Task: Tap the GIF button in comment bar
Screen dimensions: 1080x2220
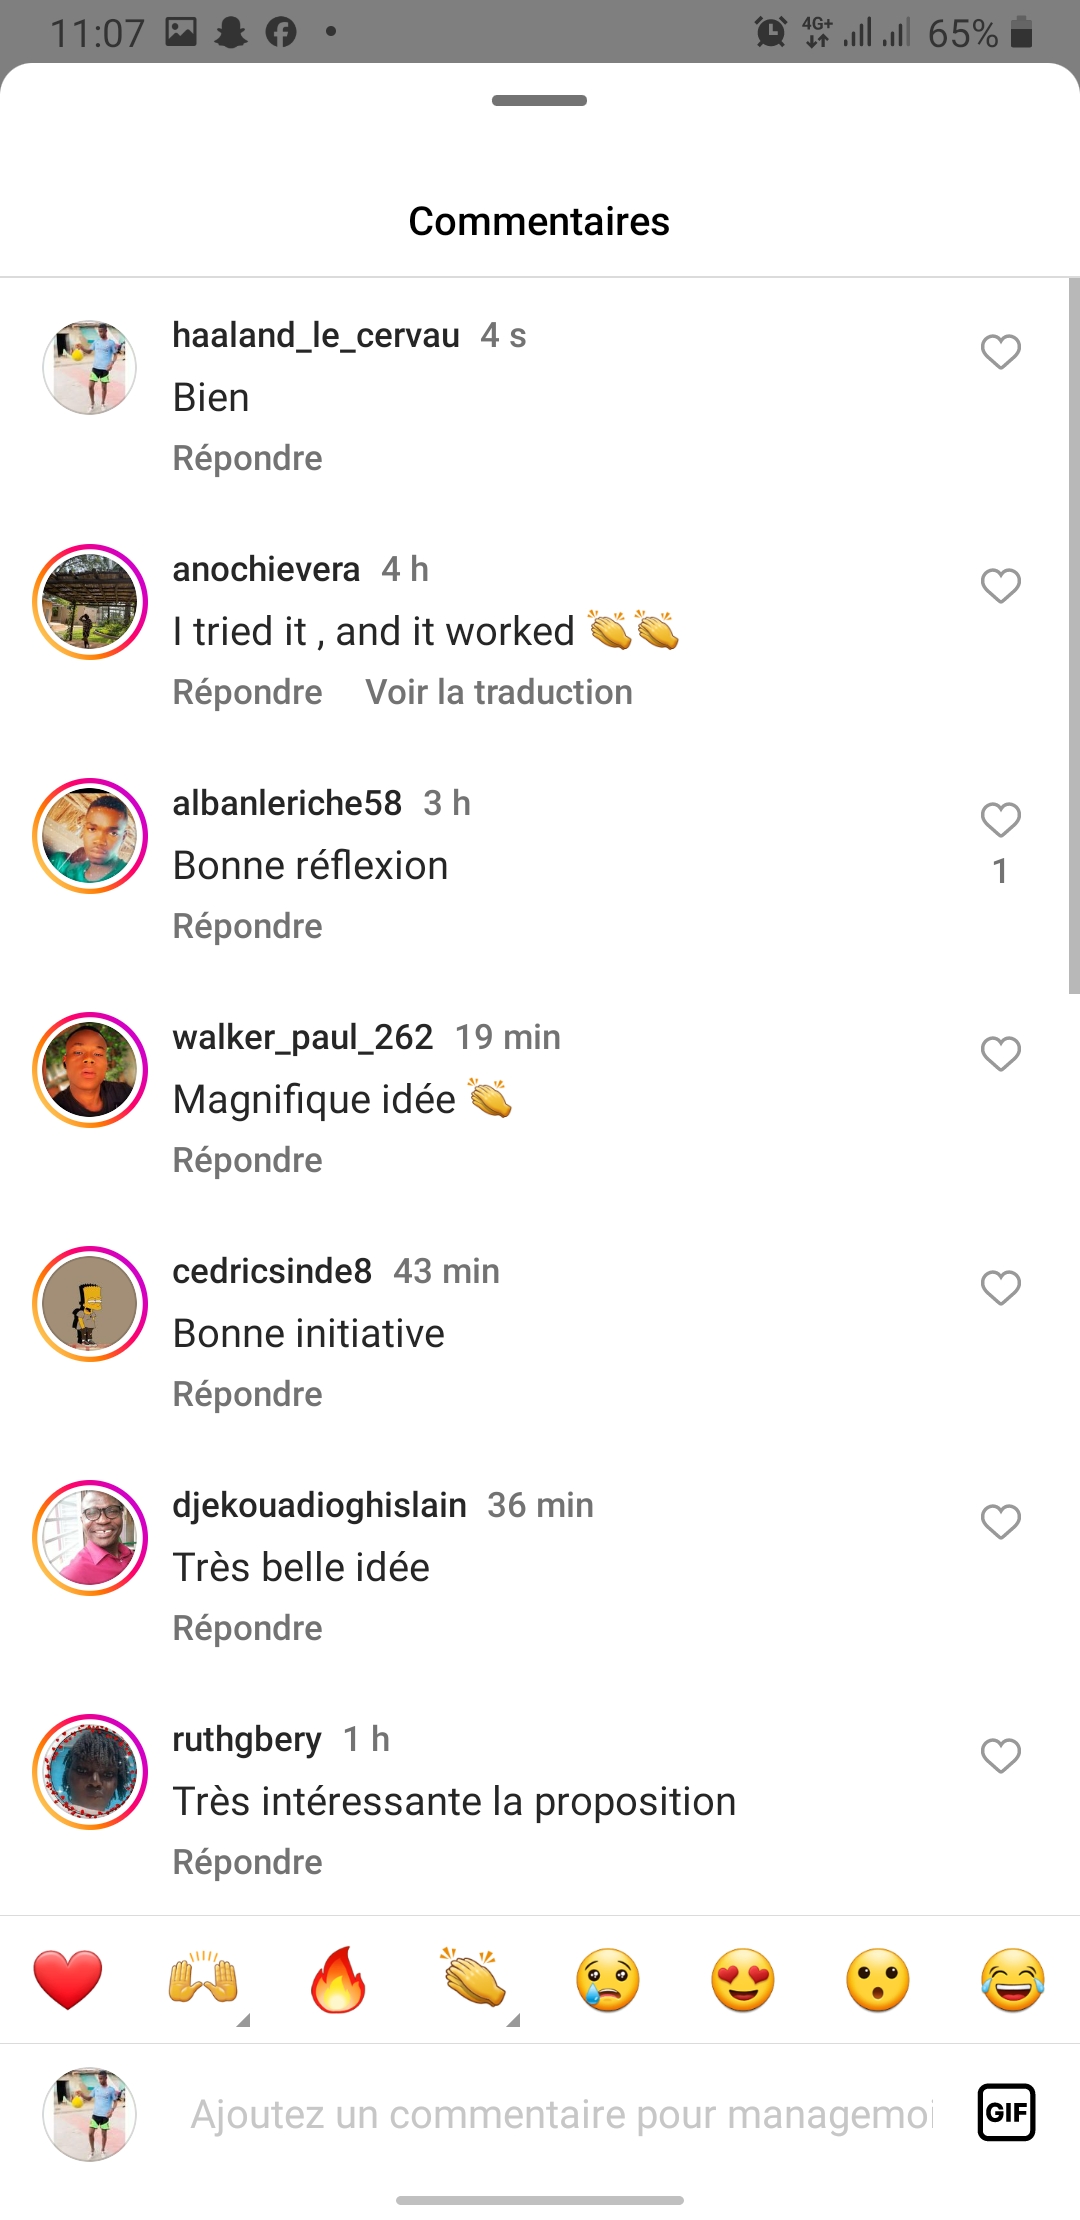Action: click(1005, 2112)
